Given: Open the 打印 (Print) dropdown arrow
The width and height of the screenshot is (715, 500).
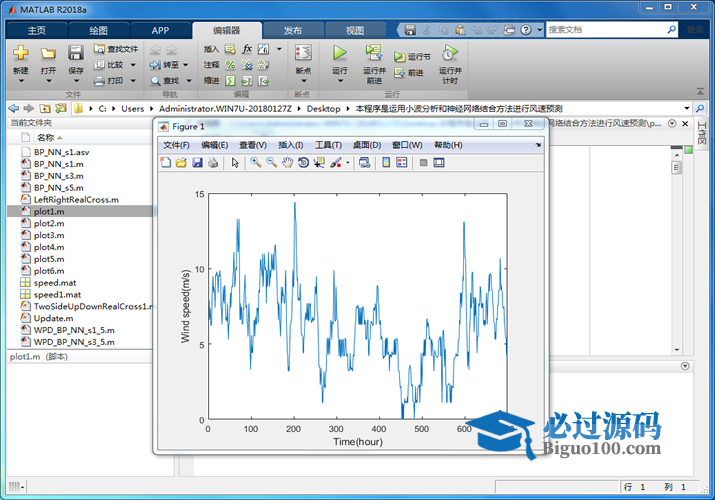Looking at the screenshot, I should tap(132, 81).
